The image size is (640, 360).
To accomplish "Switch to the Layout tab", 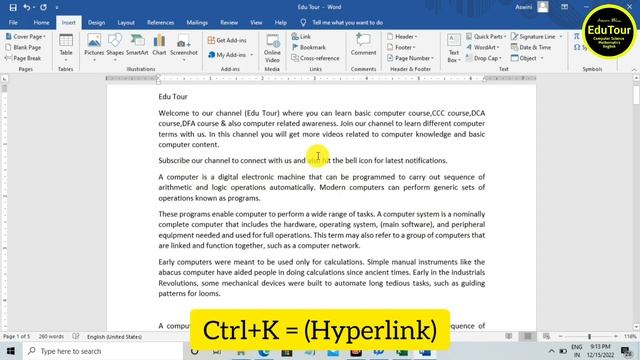I will click(126, 22).
